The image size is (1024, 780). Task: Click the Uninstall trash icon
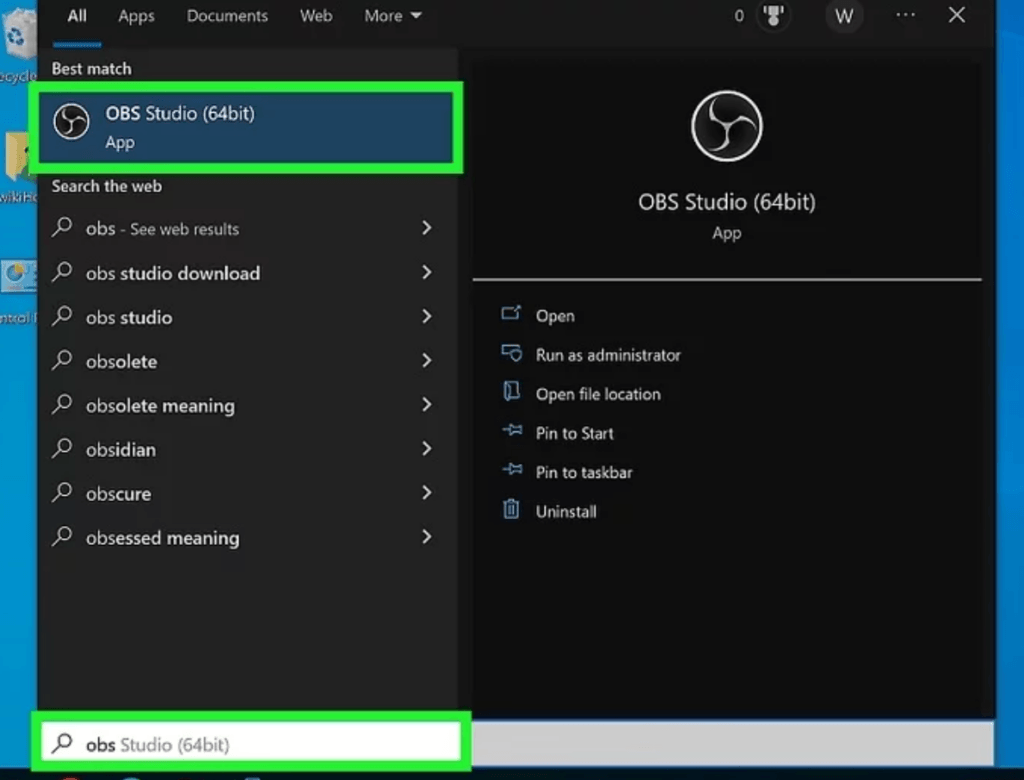511,508
